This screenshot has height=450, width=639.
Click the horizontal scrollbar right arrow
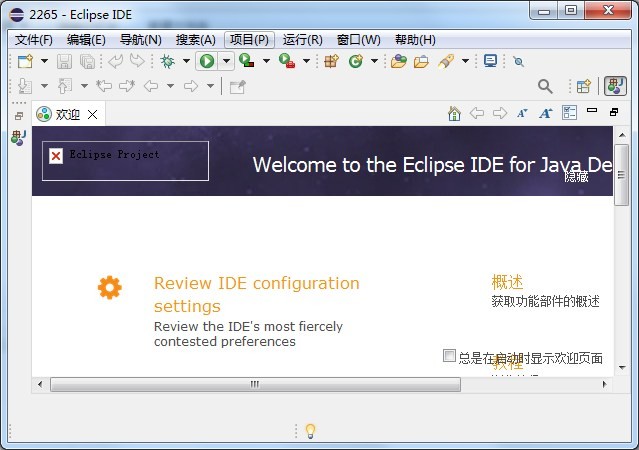pyautogui.click(x=604, y=384)
